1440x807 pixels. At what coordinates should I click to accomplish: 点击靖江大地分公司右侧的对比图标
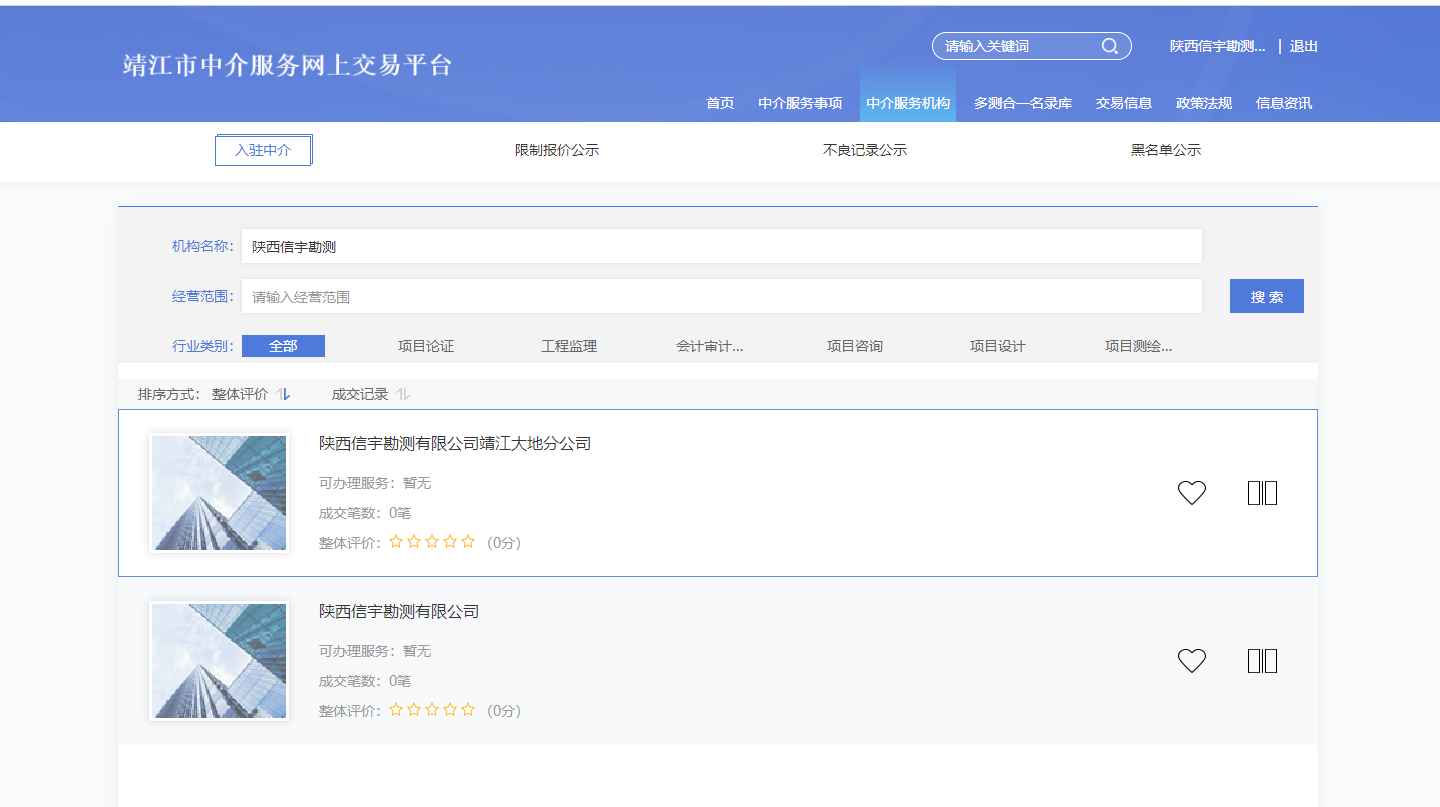[1263, 492]
